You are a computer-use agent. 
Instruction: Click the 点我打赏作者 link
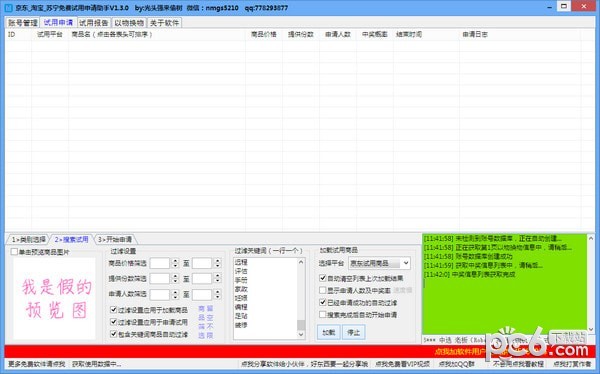point(572,364)
